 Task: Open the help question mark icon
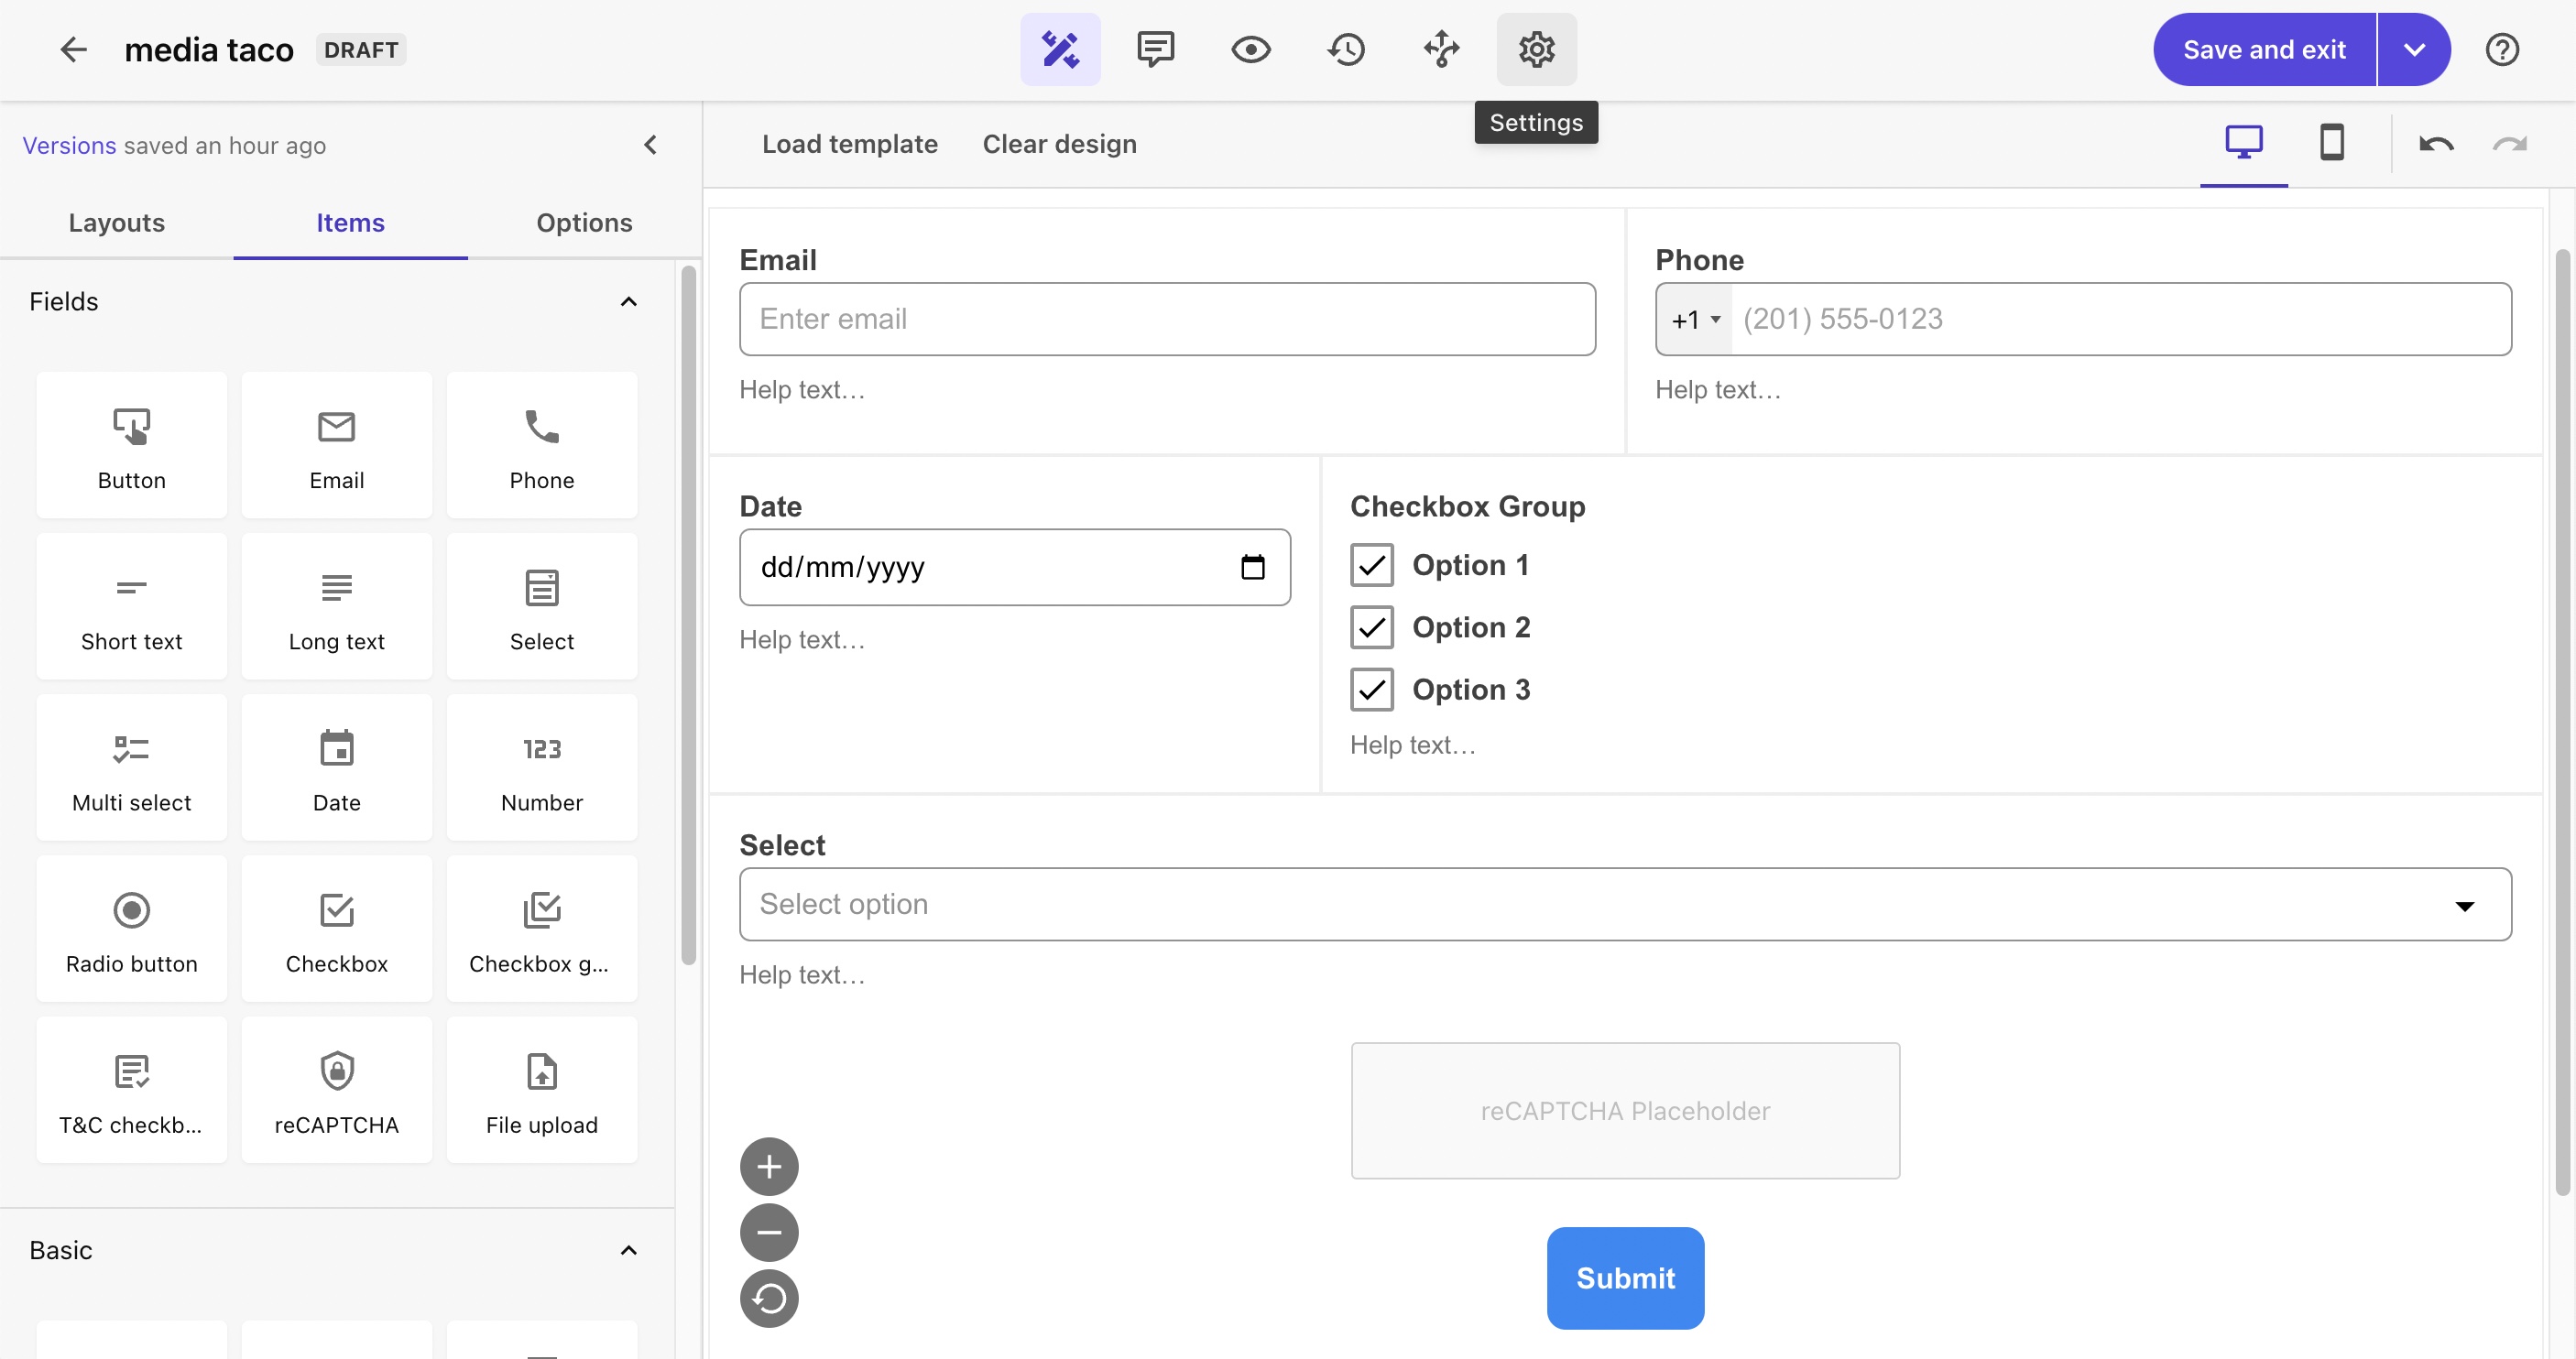point(2501,49)
